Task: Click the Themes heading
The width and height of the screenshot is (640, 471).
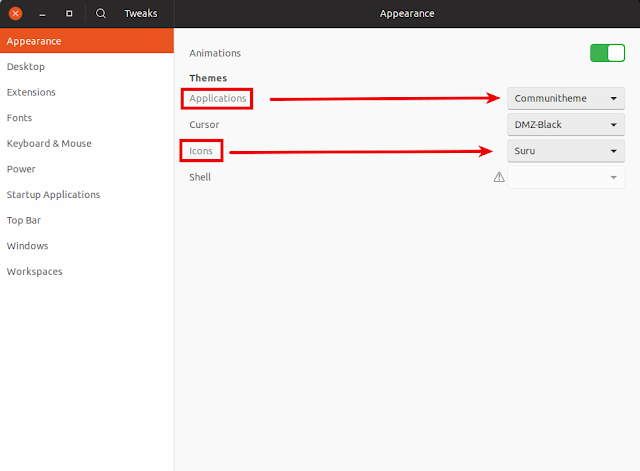Action: 208,78
